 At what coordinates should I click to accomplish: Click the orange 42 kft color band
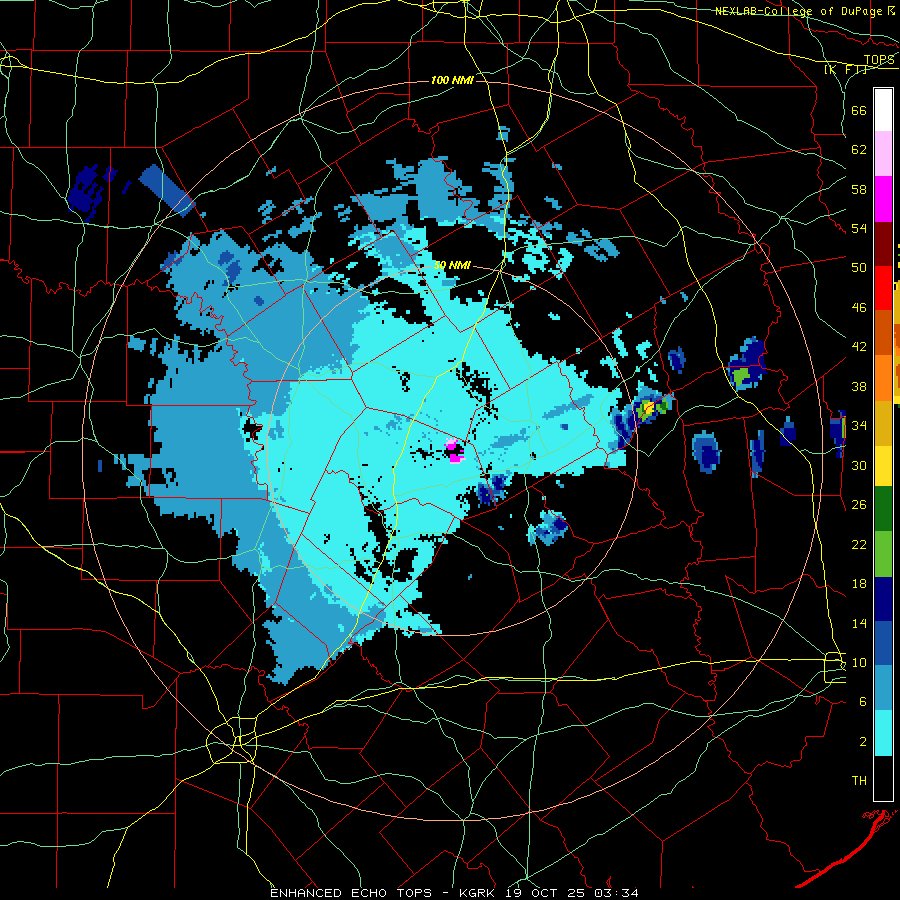click(x=883, y=378)
